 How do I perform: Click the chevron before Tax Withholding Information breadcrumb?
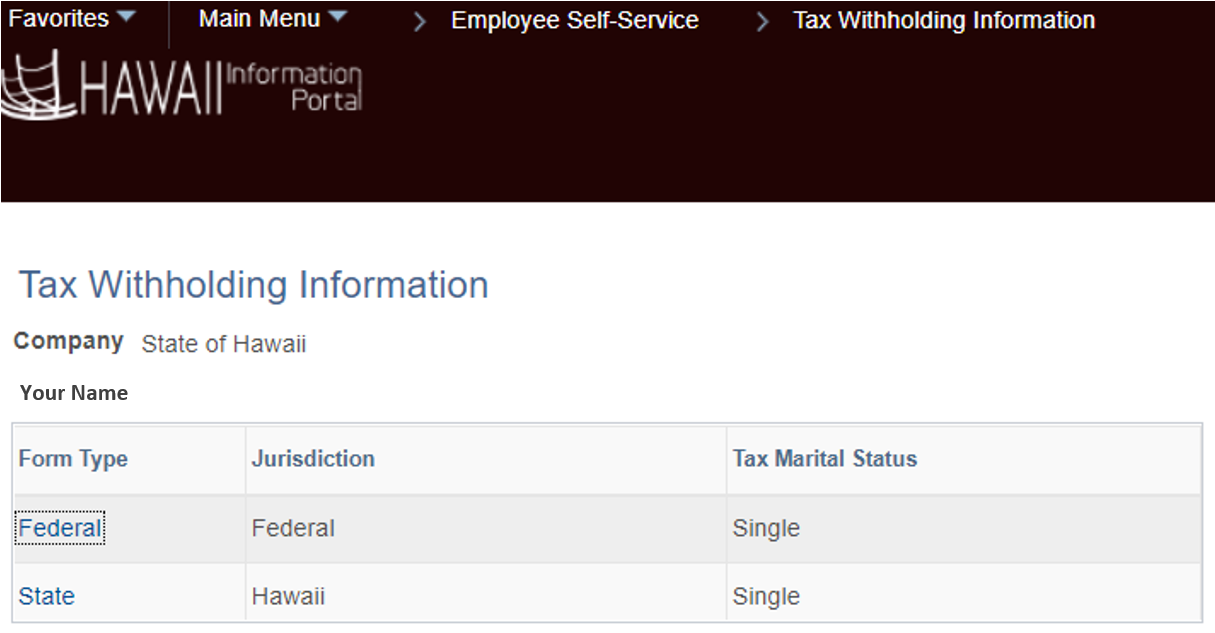(x=763, y=21)
